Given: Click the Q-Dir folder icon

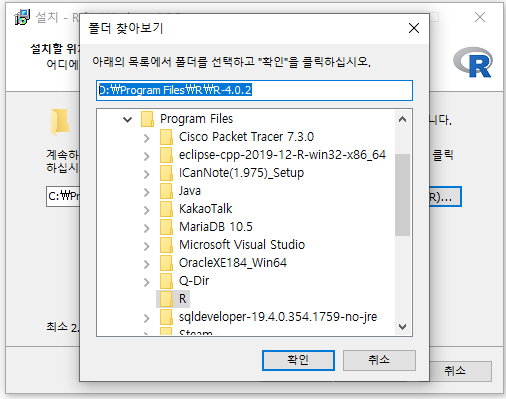Looking at the screenshot, I should point(166,281).
